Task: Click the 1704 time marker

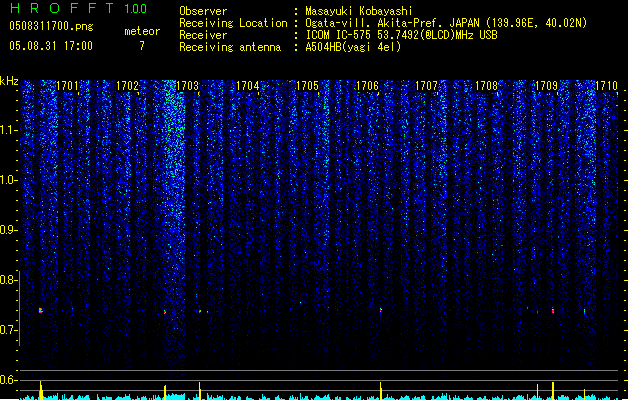Action: click(248, 85)
